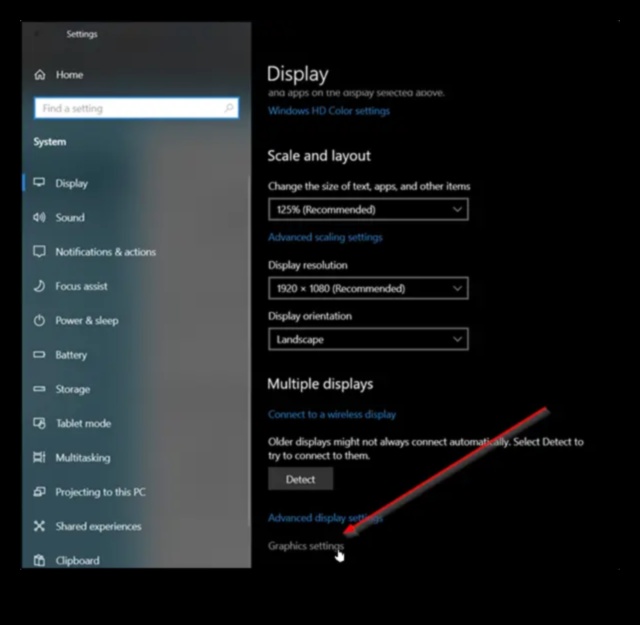Viewport: 640px width, 625px height.
Task: Go to Tablet mode settings
Action: pos(82,423)
